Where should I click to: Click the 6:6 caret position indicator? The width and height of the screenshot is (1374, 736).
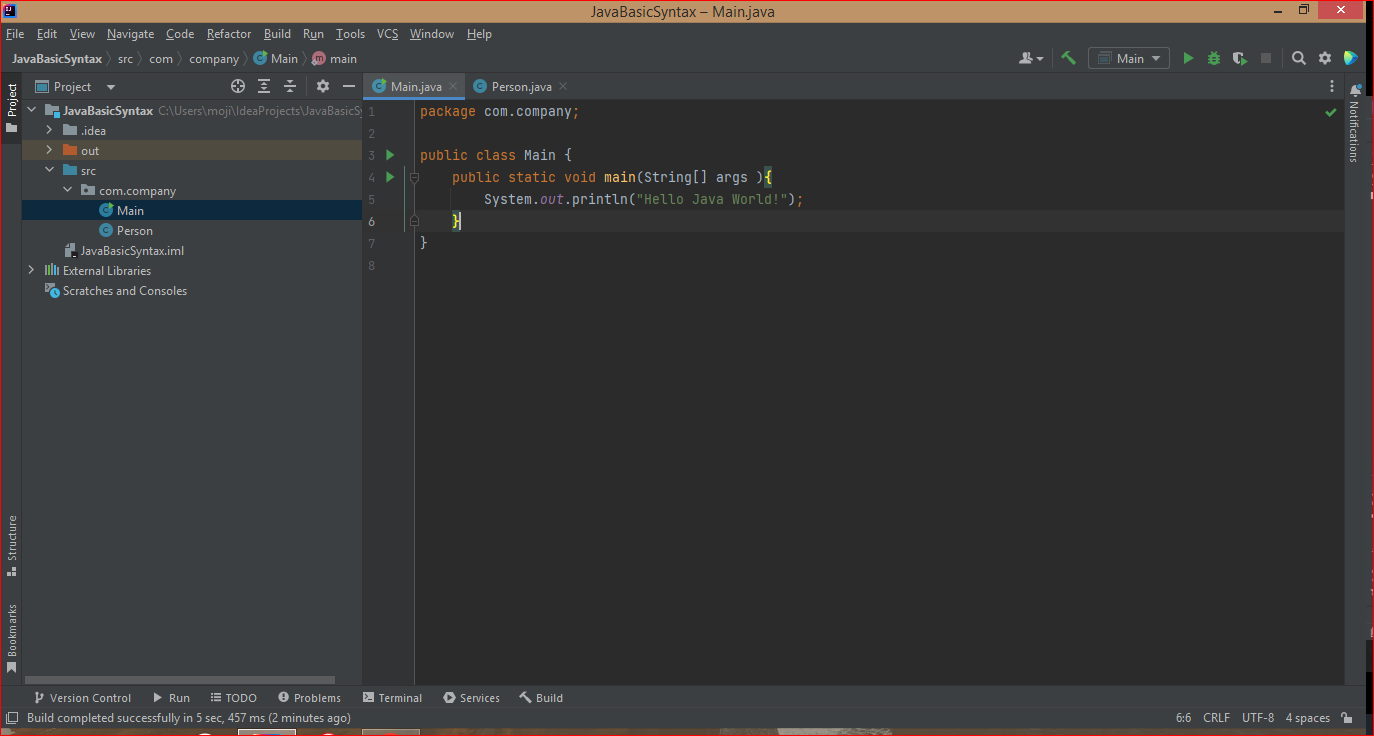[1183, 718]
